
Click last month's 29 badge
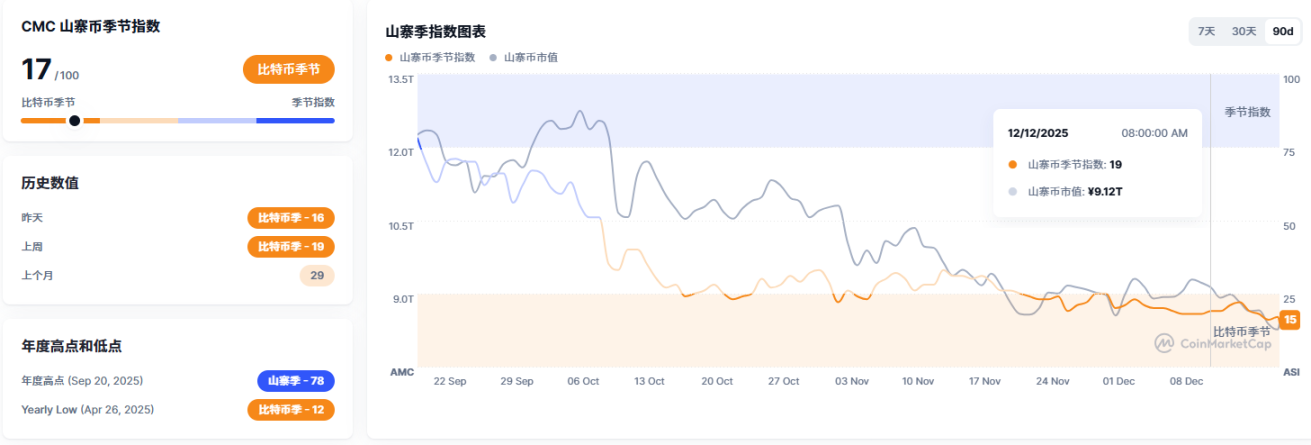[x=317, y=275]
